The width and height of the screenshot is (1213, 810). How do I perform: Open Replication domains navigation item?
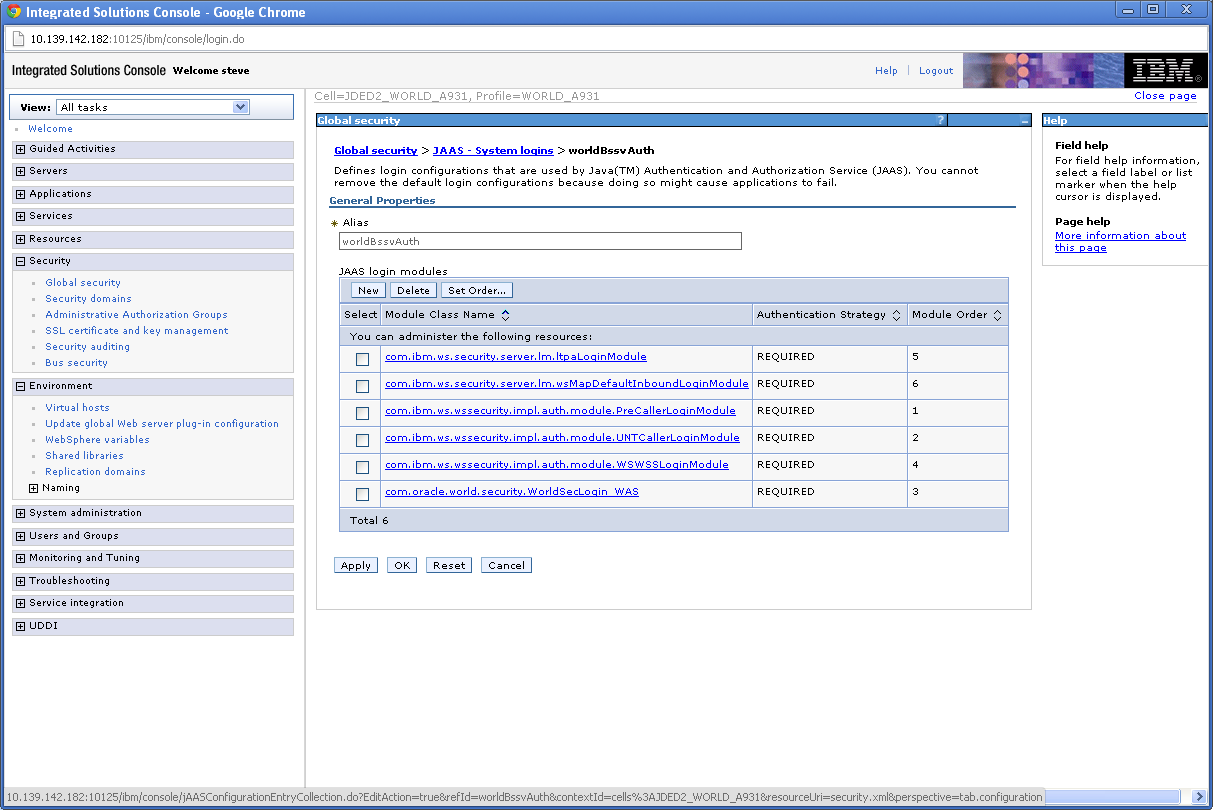(x=95, y=472)
